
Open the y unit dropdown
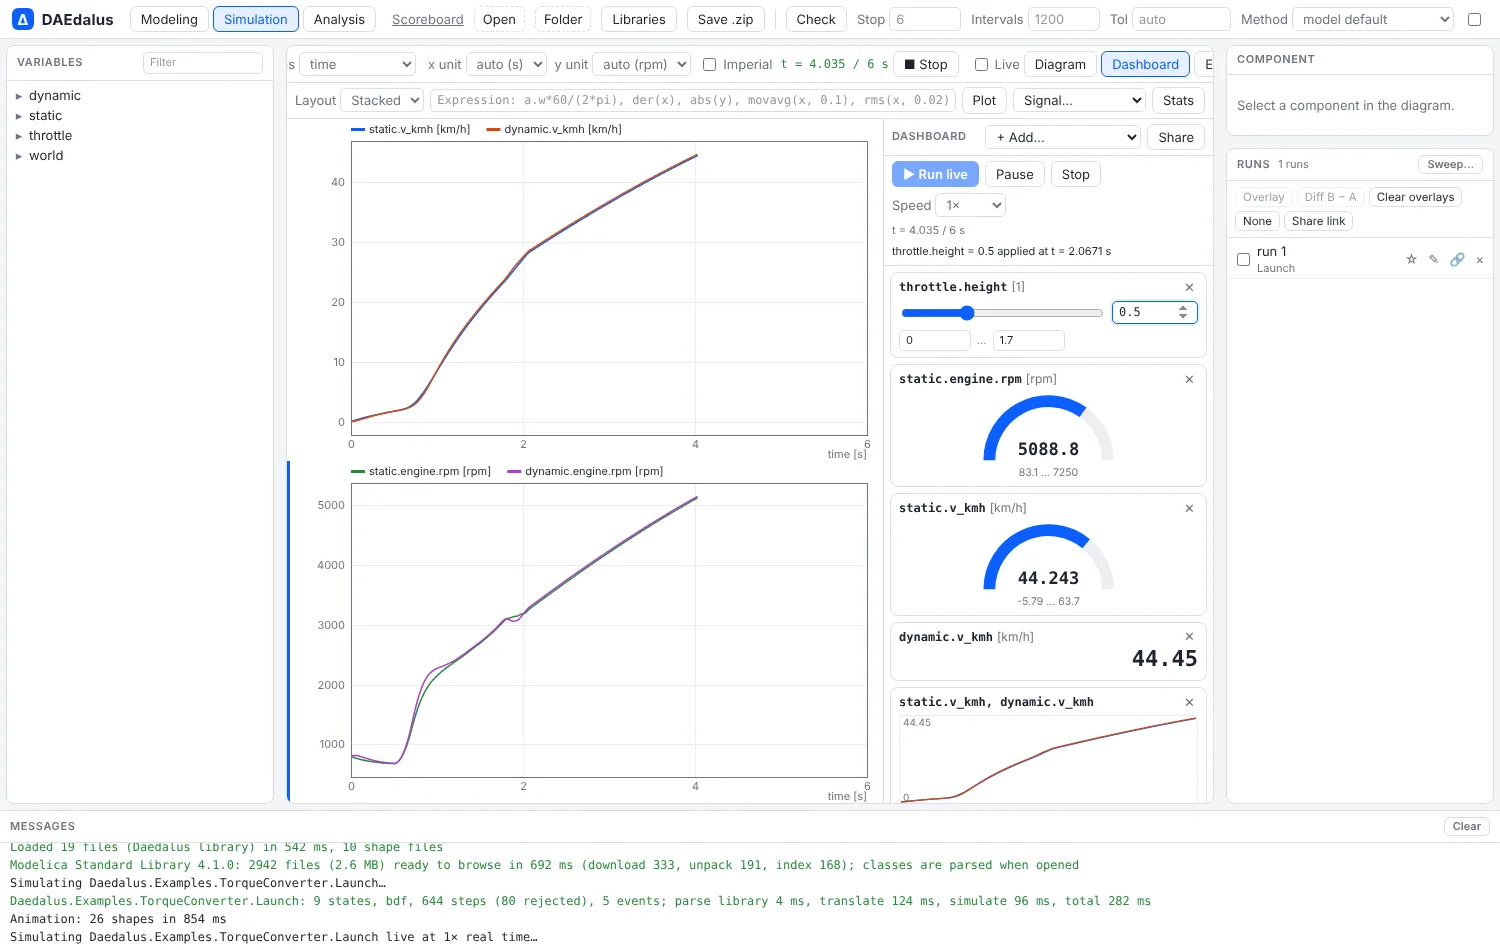pos(642,64)
